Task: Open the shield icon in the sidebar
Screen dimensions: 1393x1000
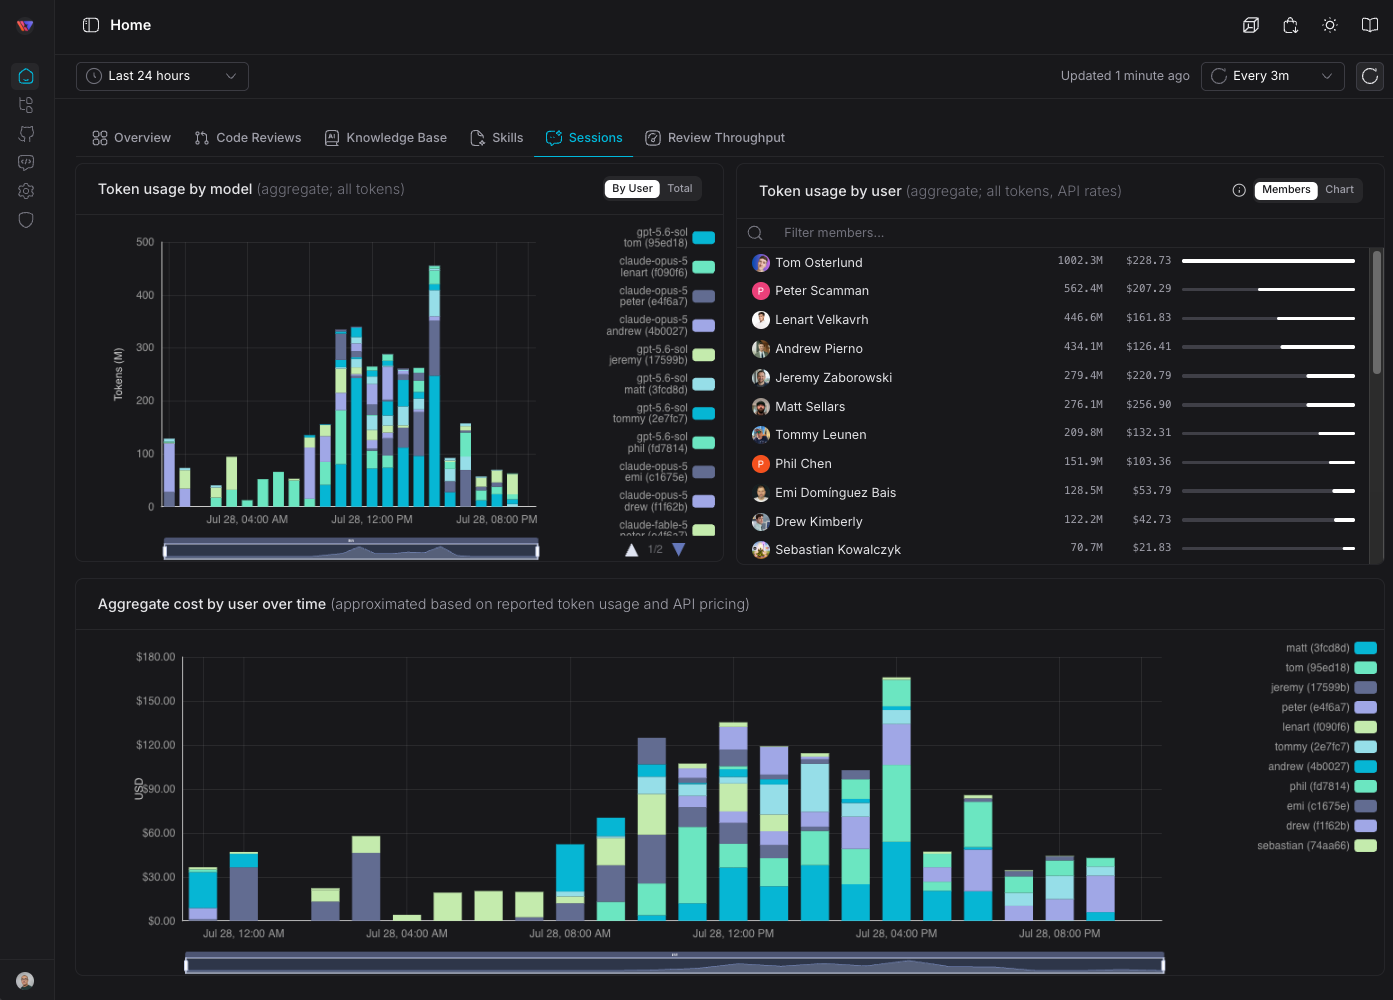Action: coord(26,220)
